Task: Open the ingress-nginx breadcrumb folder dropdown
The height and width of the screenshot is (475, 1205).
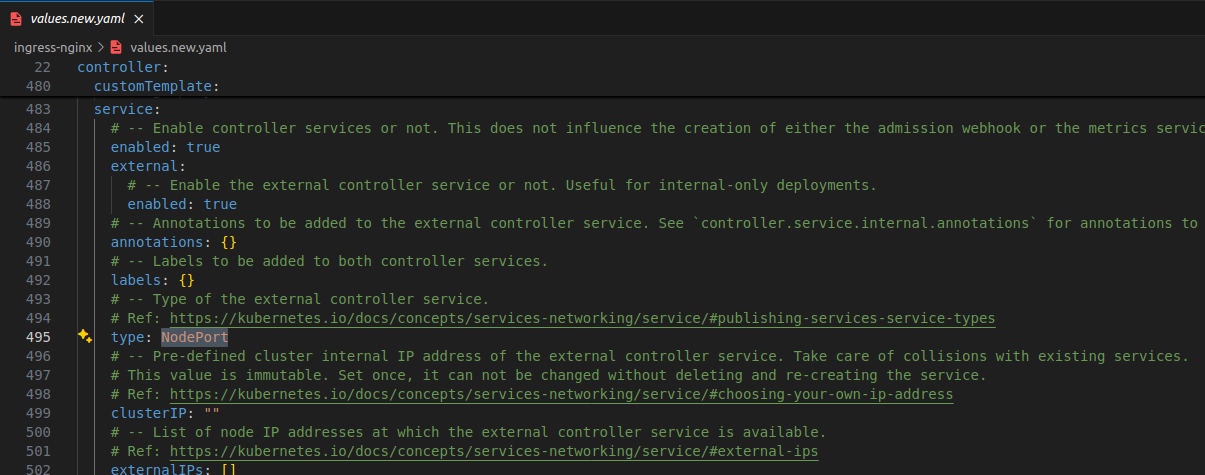Action: point(52,47)
